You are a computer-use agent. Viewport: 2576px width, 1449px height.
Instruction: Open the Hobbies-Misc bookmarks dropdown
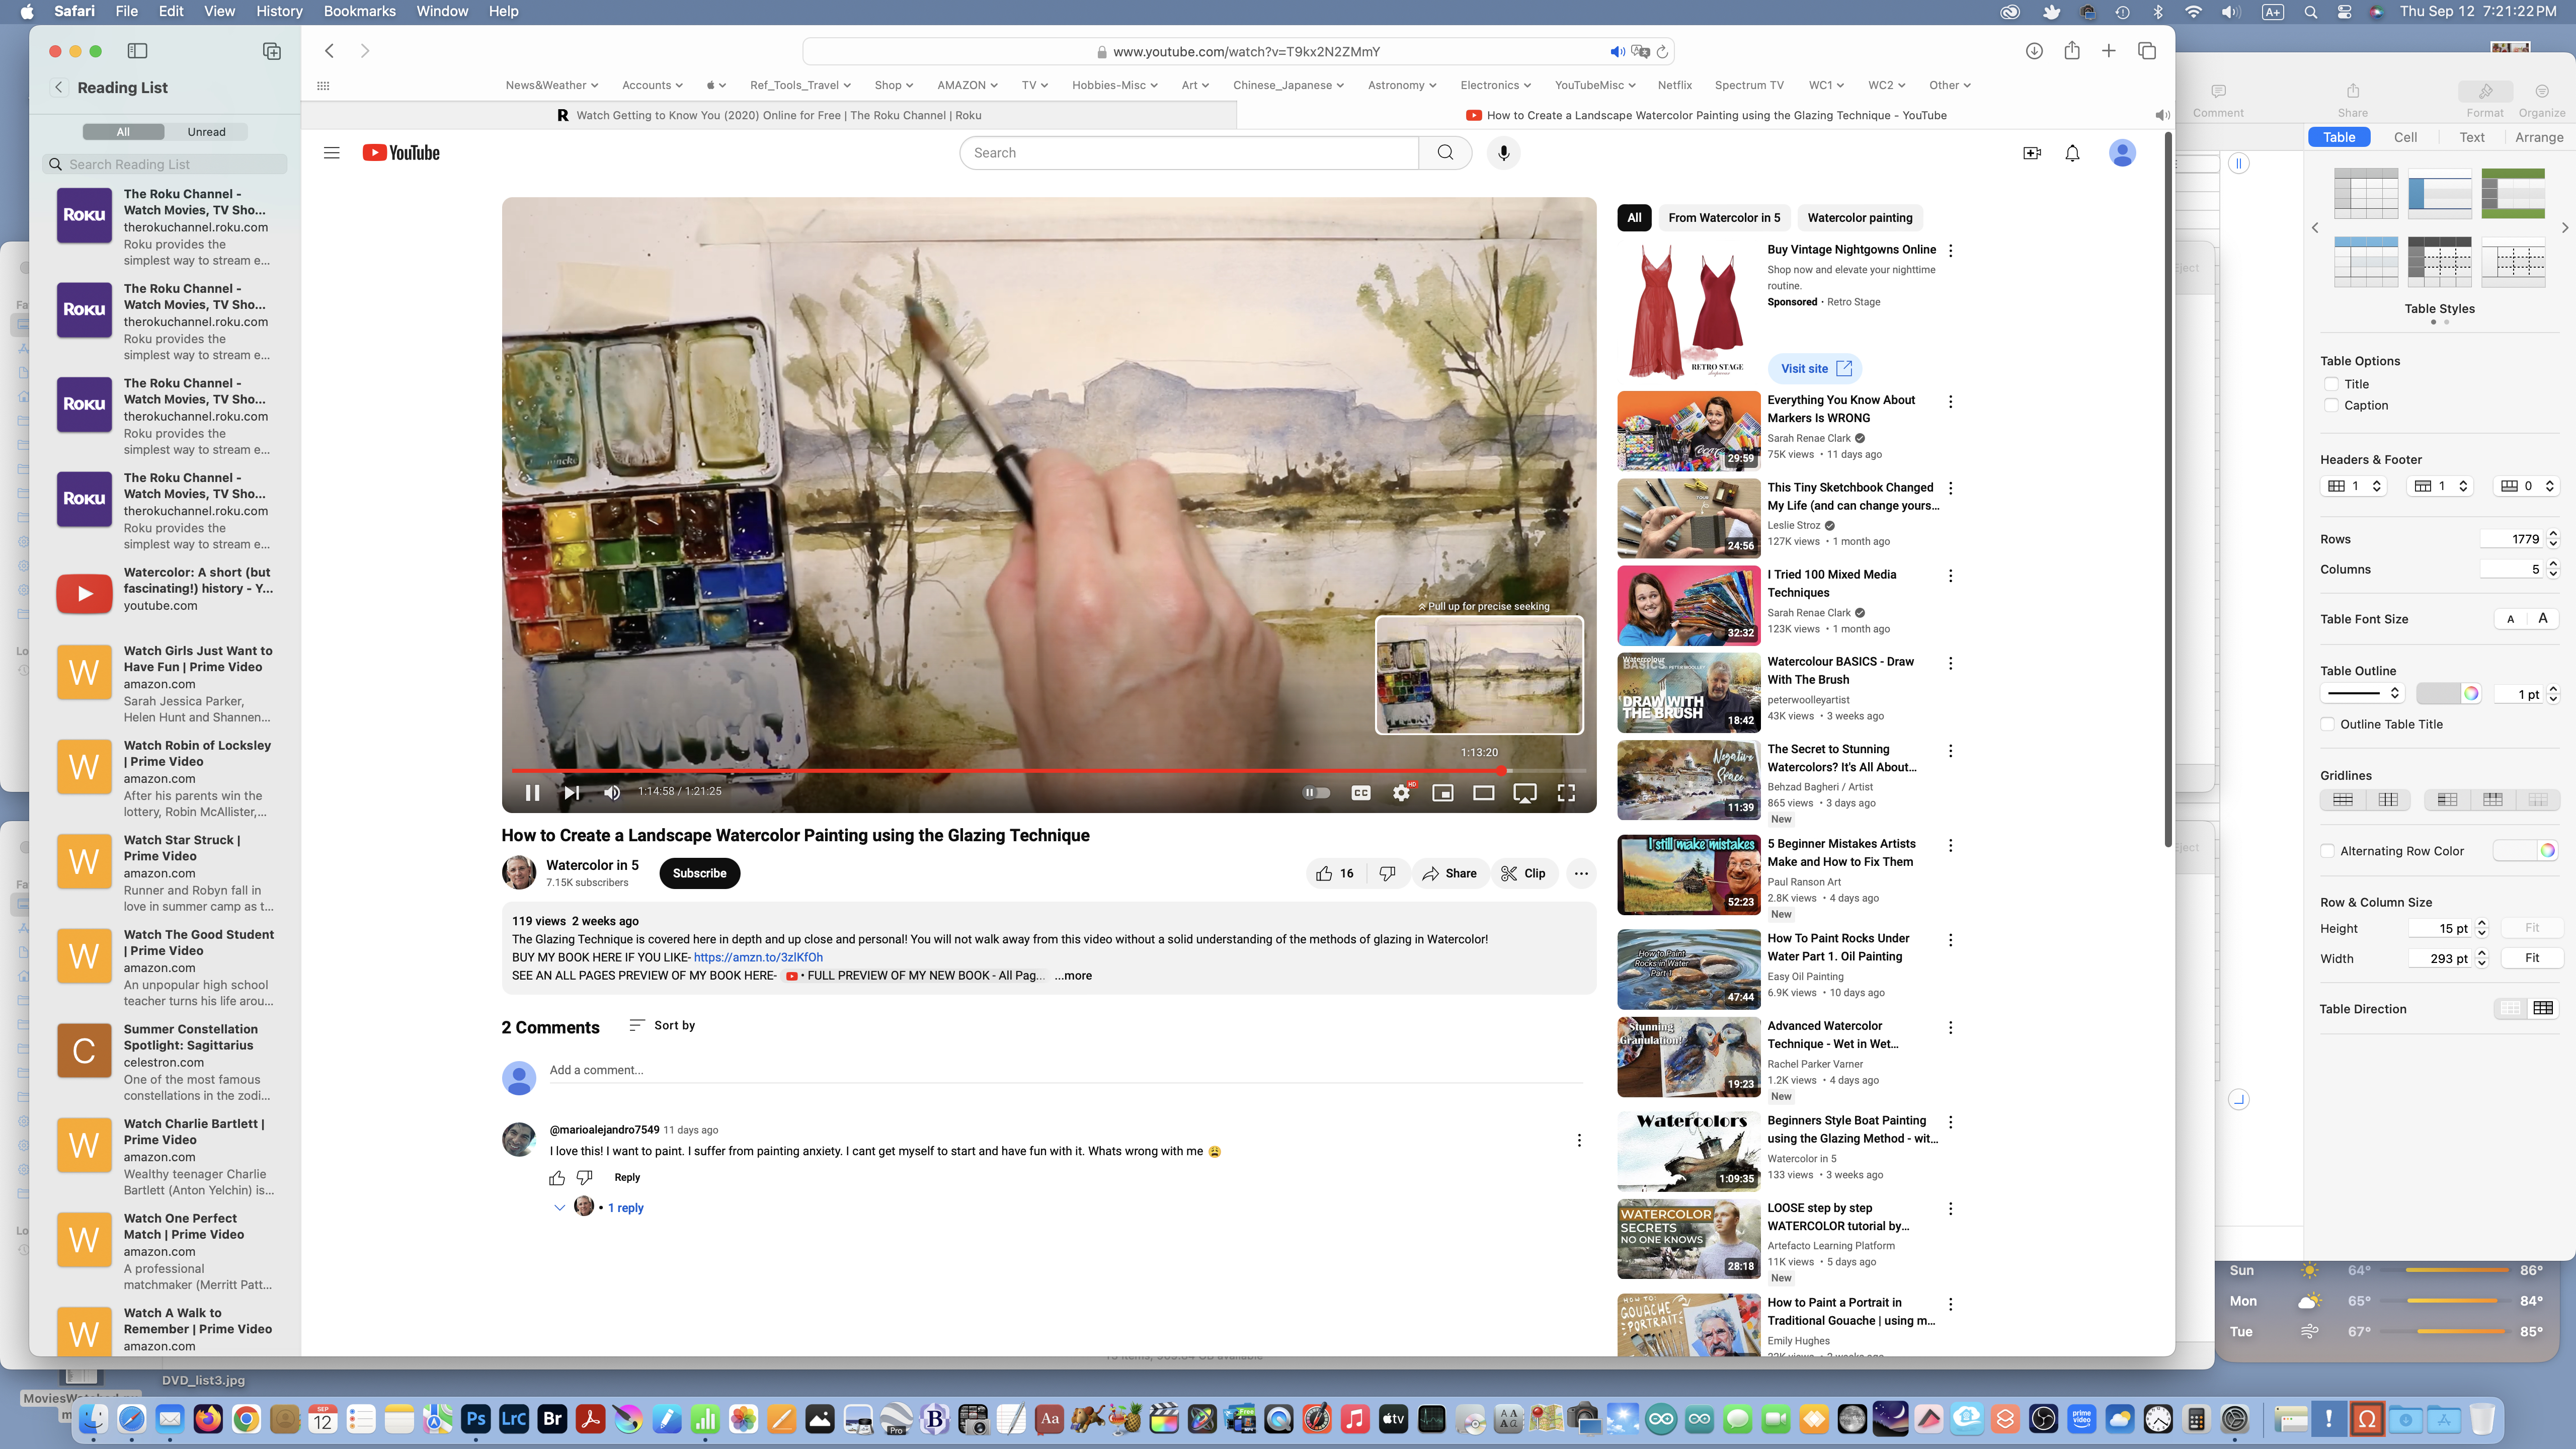(1114, 85)
